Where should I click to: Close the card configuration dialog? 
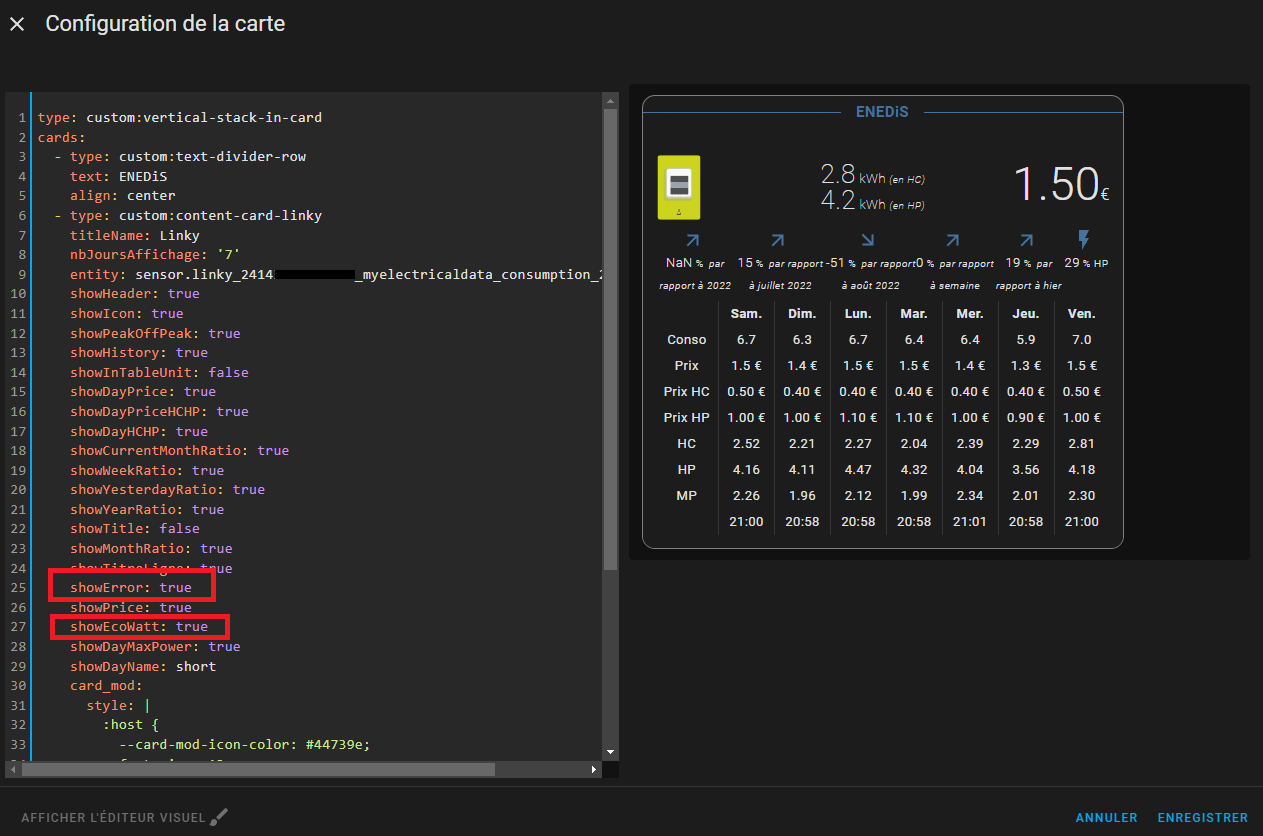17,24
